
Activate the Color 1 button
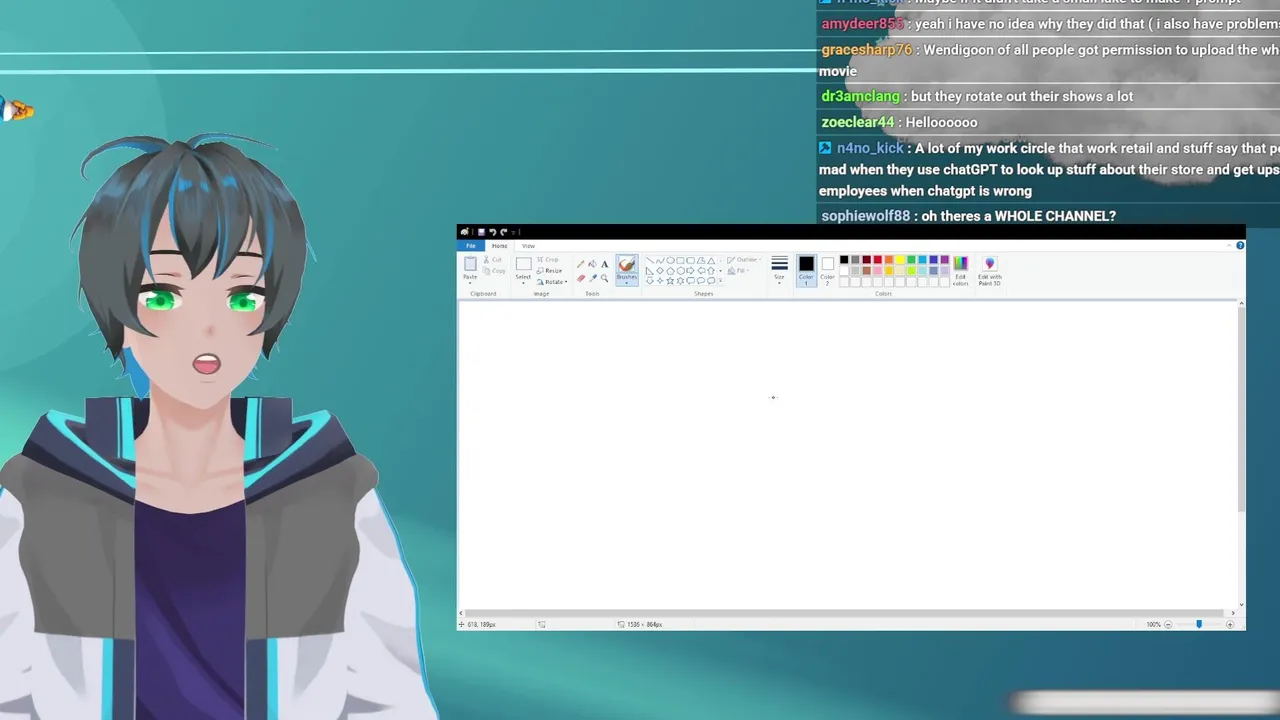point(806,270)
